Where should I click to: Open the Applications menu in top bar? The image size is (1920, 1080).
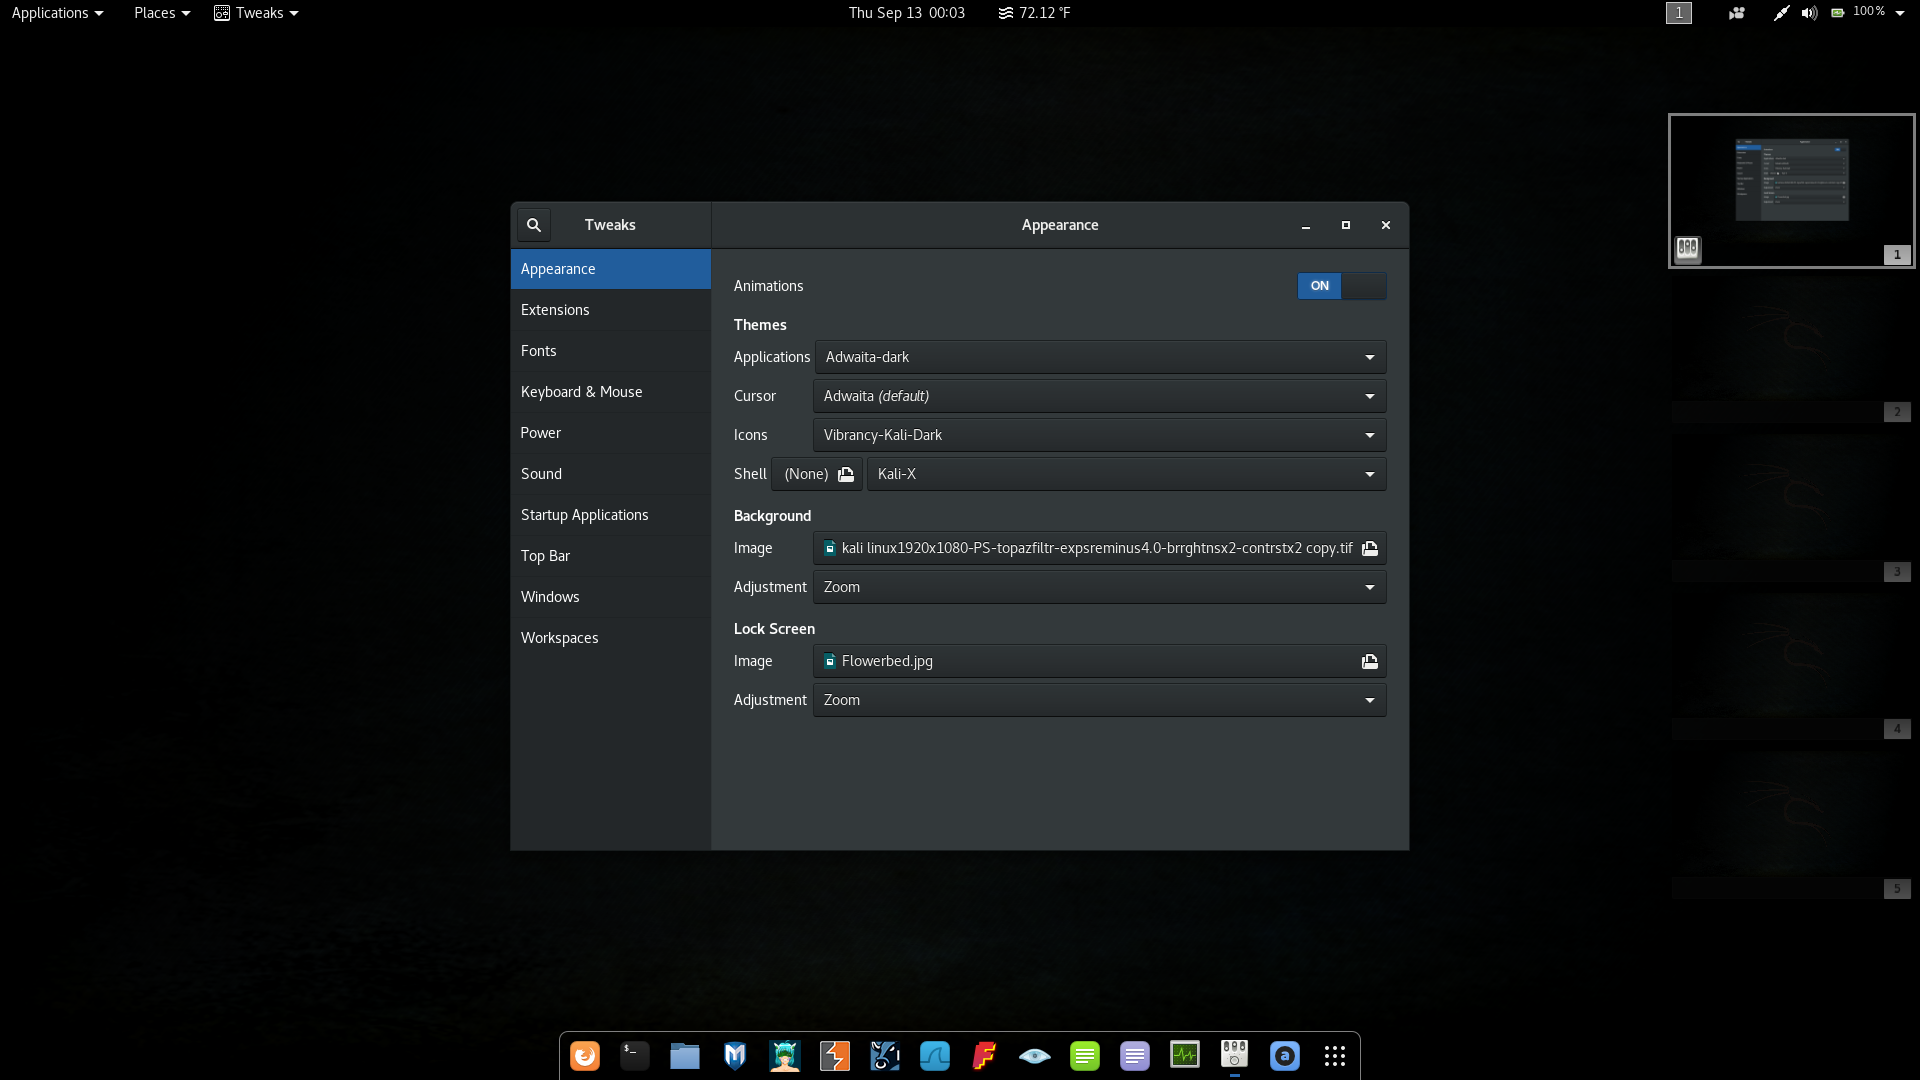point(57,13)
